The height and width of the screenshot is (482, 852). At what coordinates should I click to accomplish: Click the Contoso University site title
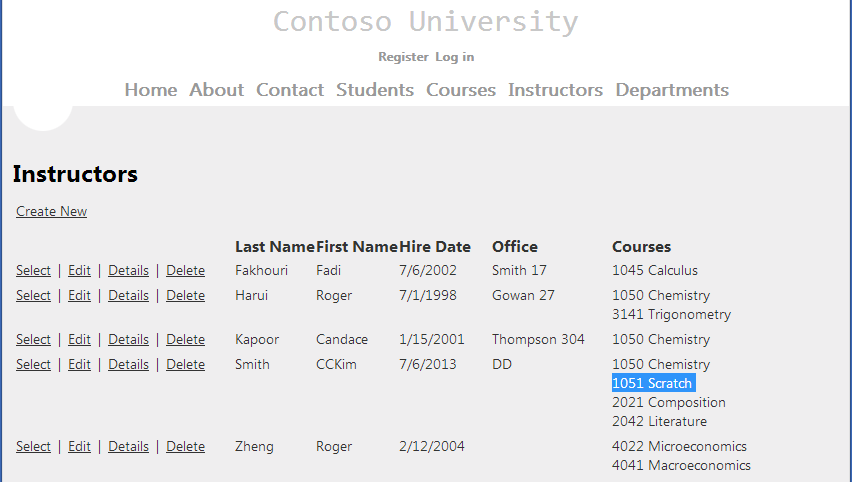tap(425, 22)
